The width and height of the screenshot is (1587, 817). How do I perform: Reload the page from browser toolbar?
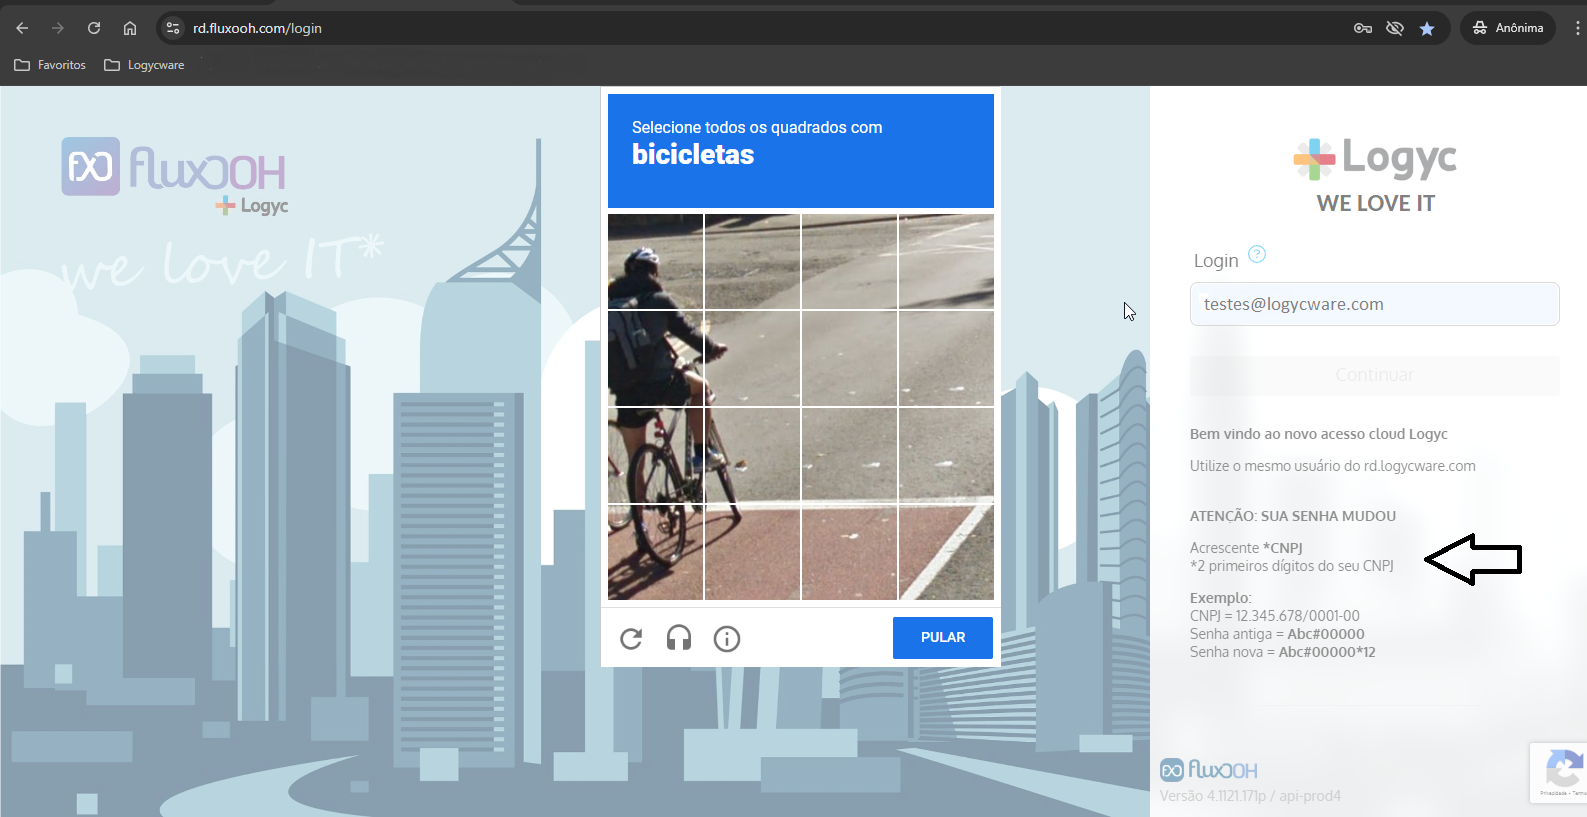click(x=94, y=28)
